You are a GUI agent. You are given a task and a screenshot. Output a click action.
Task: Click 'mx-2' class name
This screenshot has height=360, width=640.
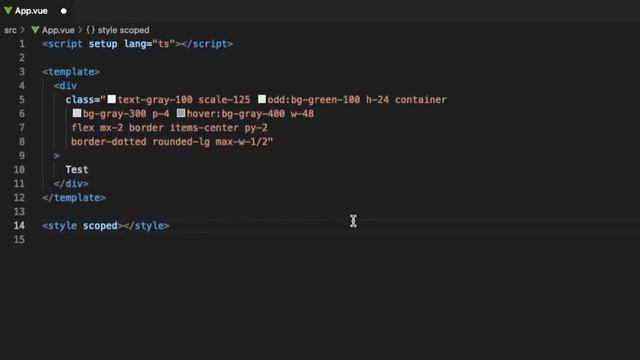[x=111, y=128]
